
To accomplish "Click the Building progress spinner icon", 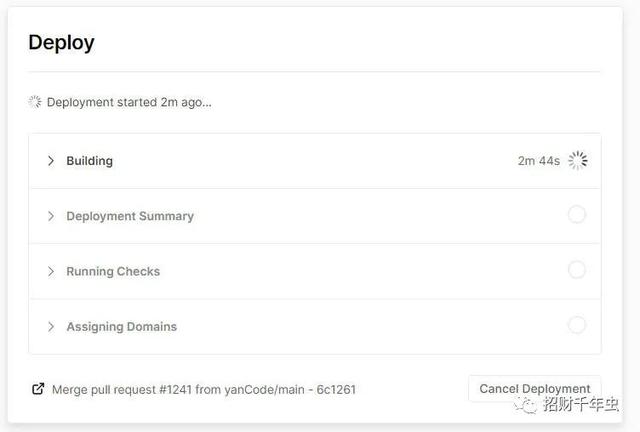I will 577,161.
